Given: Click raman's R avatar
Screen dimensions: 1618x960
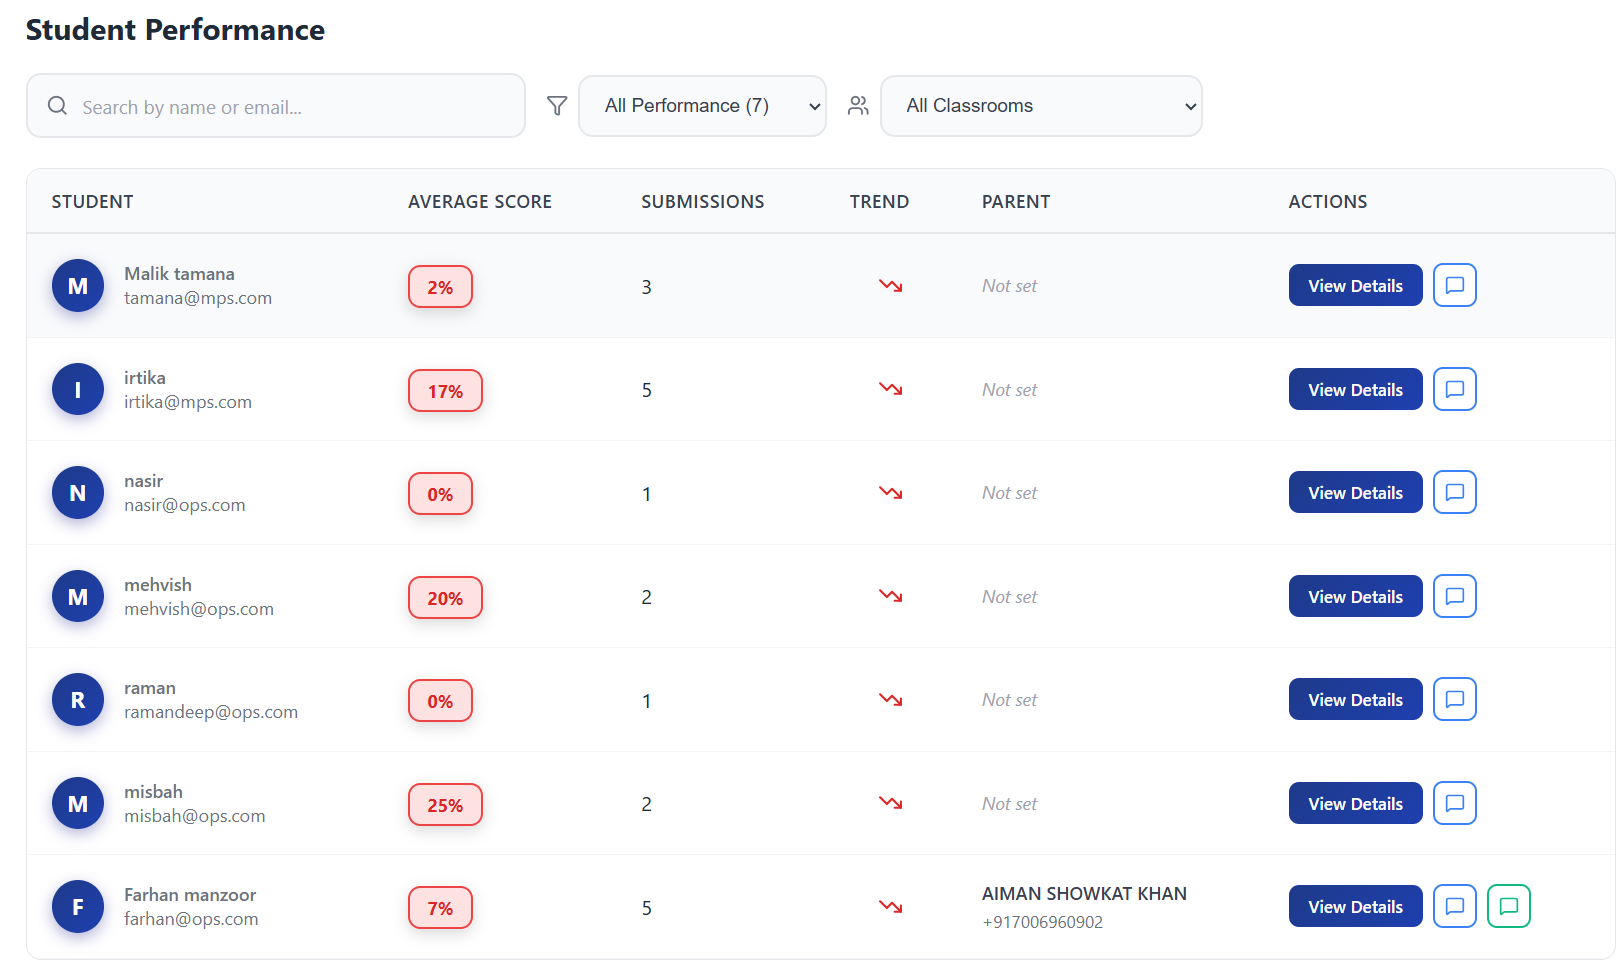Looking at the screenshot, I should point(78,700).
